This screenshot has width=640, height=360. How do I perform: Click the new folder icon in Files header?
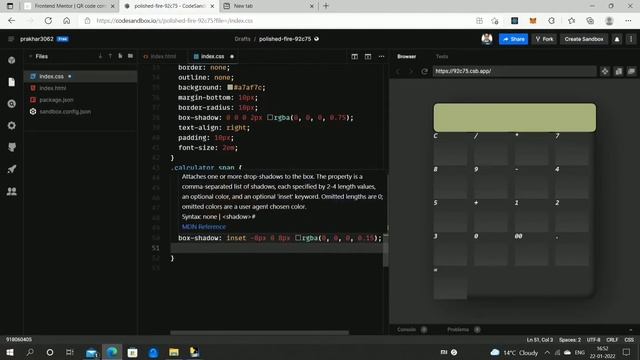point(130,56)
